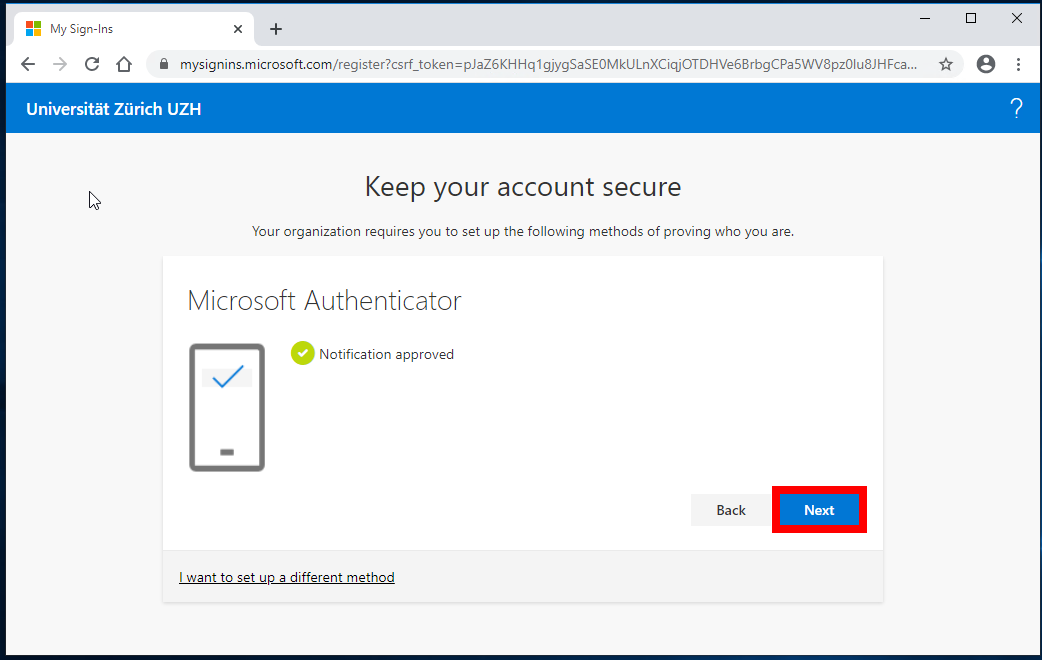Screen dimensions: 1042x660
Task: Open the help question mark icon
Action: coord(1016,109)
